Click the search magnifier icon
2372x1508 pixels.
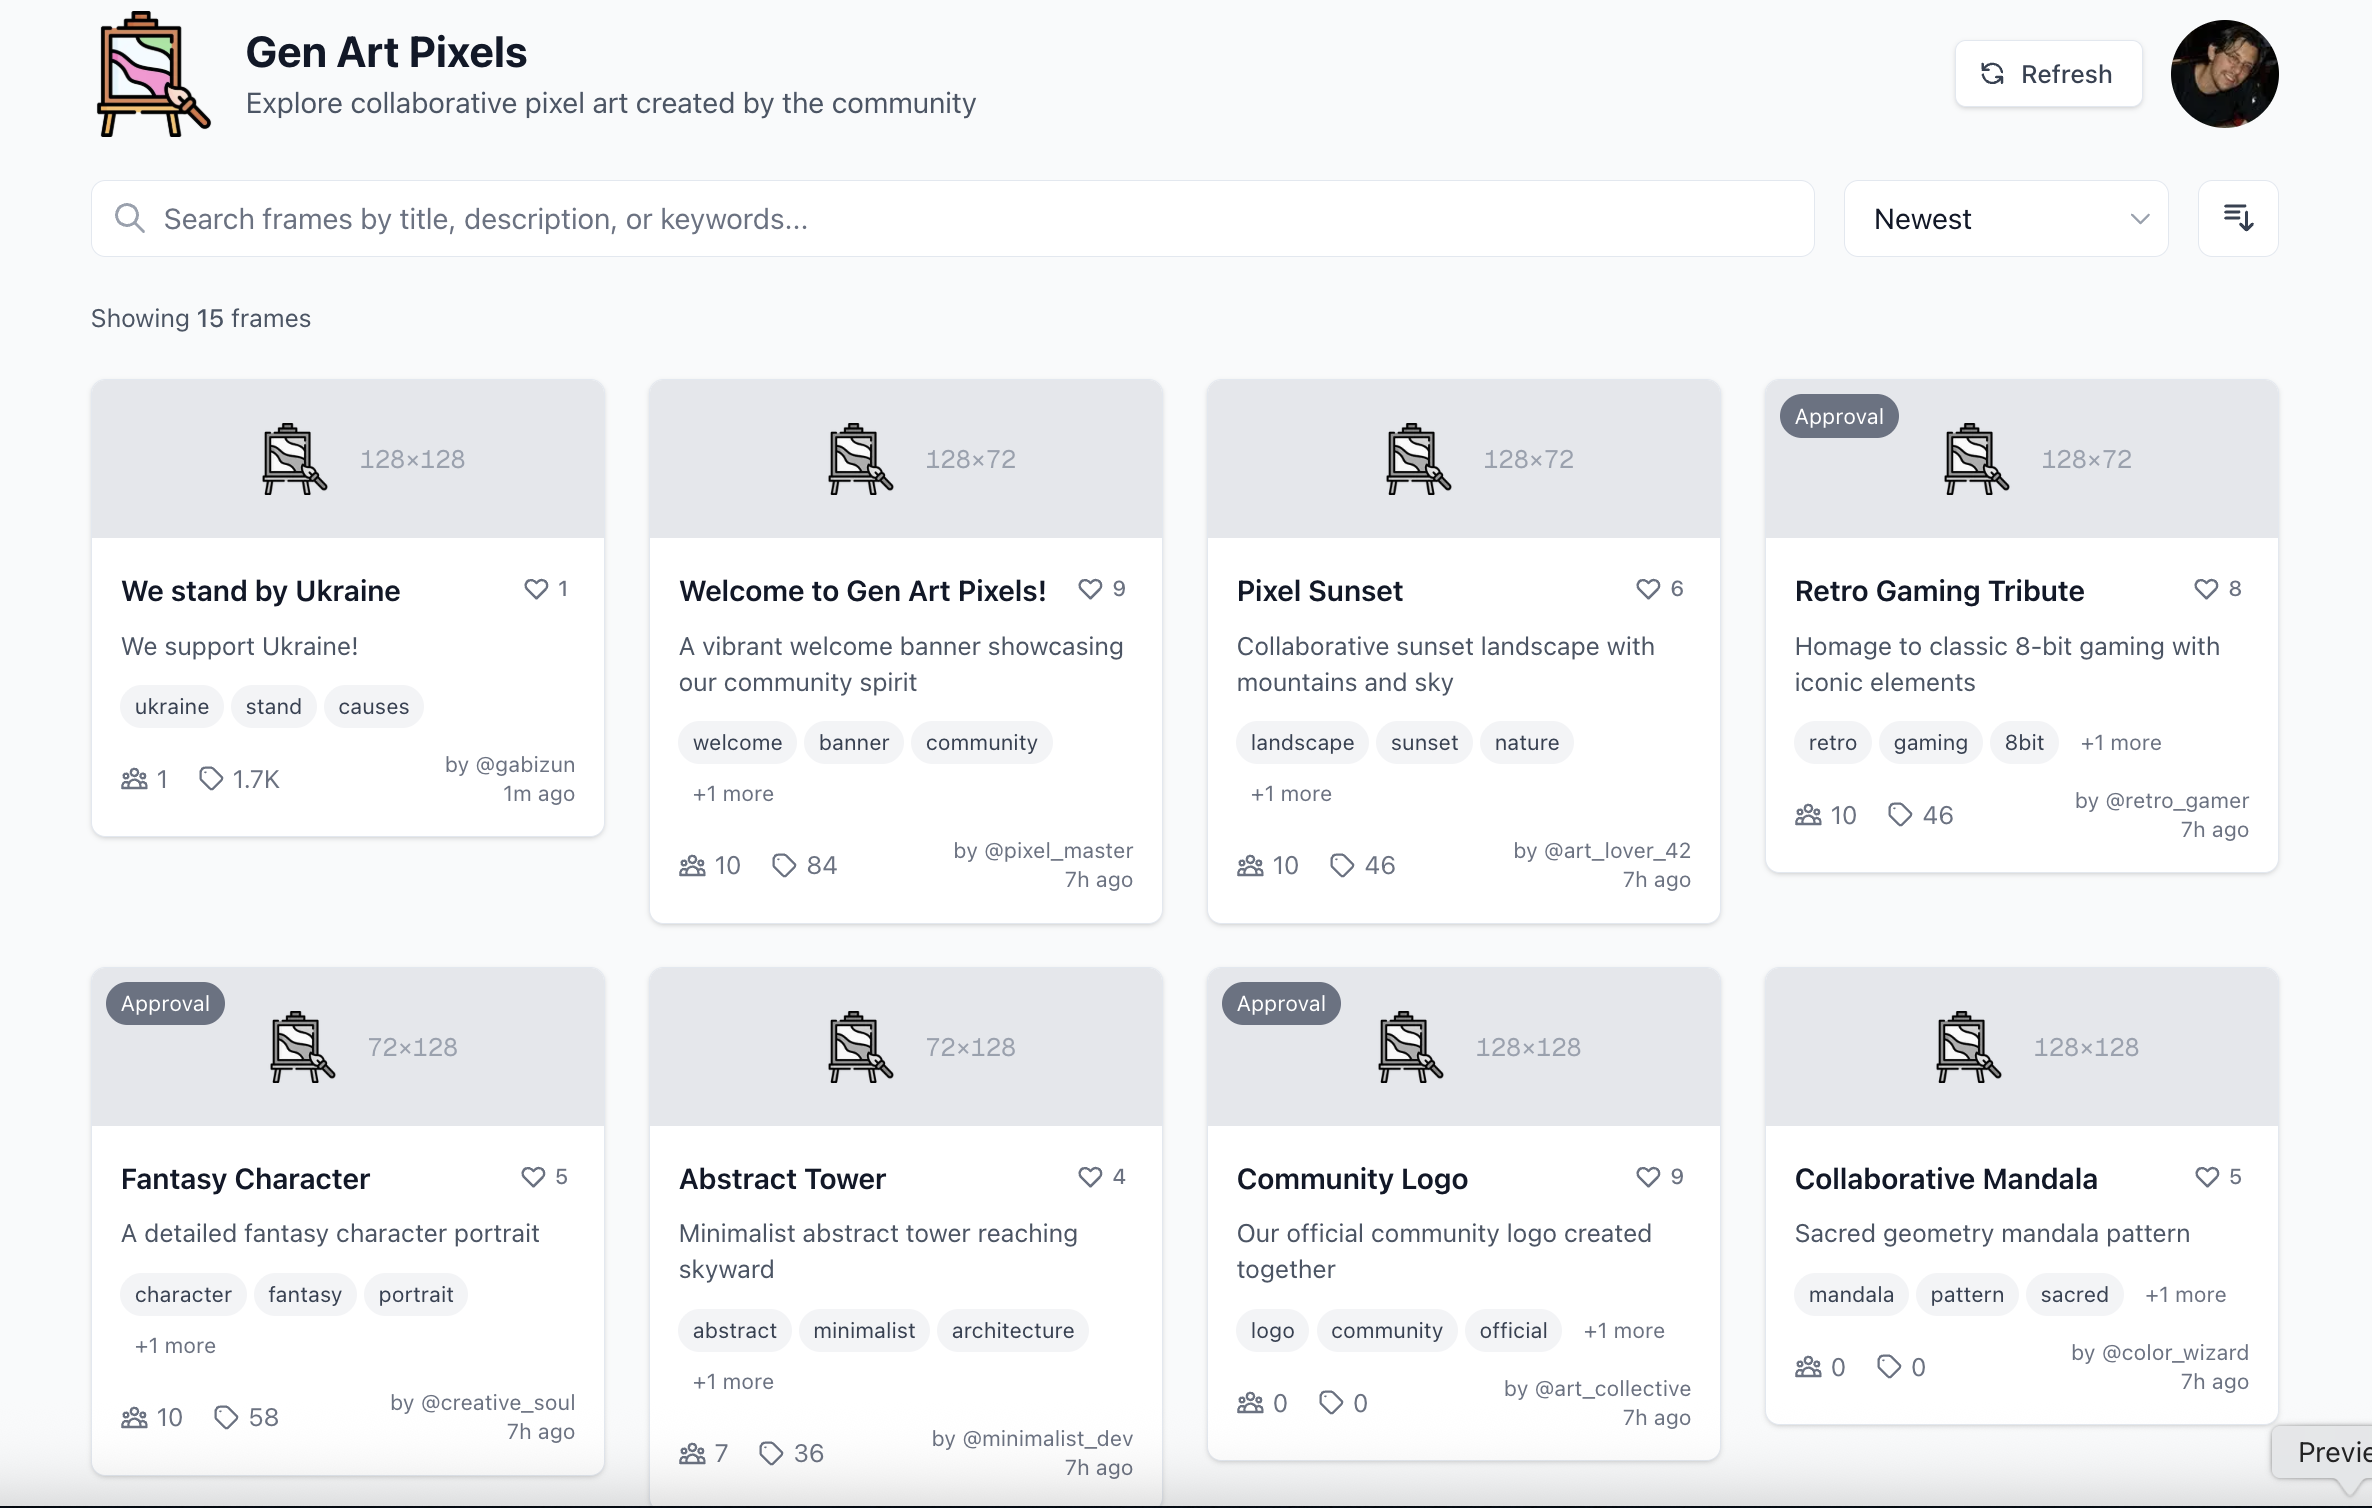pyautogui.click(x=129, y=218)
